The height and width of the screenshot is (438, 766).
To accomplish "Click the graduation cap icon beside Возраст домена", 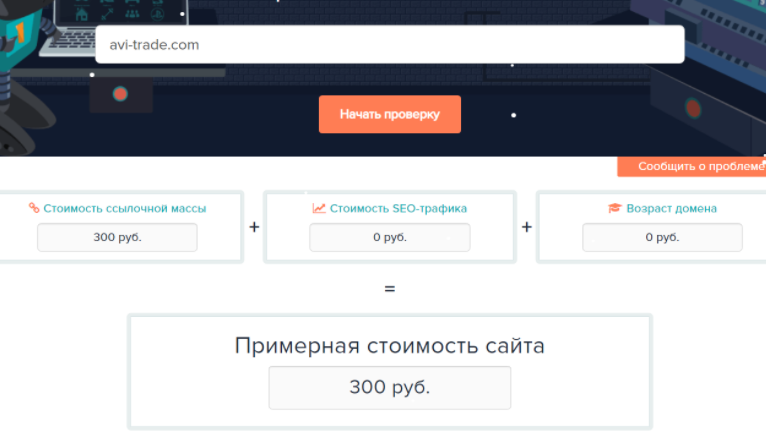I will click(x=614, y=208).
